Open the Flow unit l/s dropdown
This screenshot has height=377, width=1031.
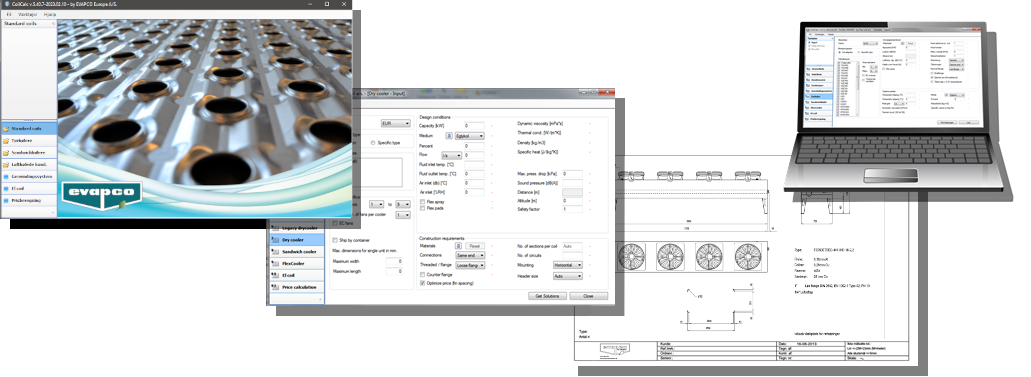click(451, 155)
